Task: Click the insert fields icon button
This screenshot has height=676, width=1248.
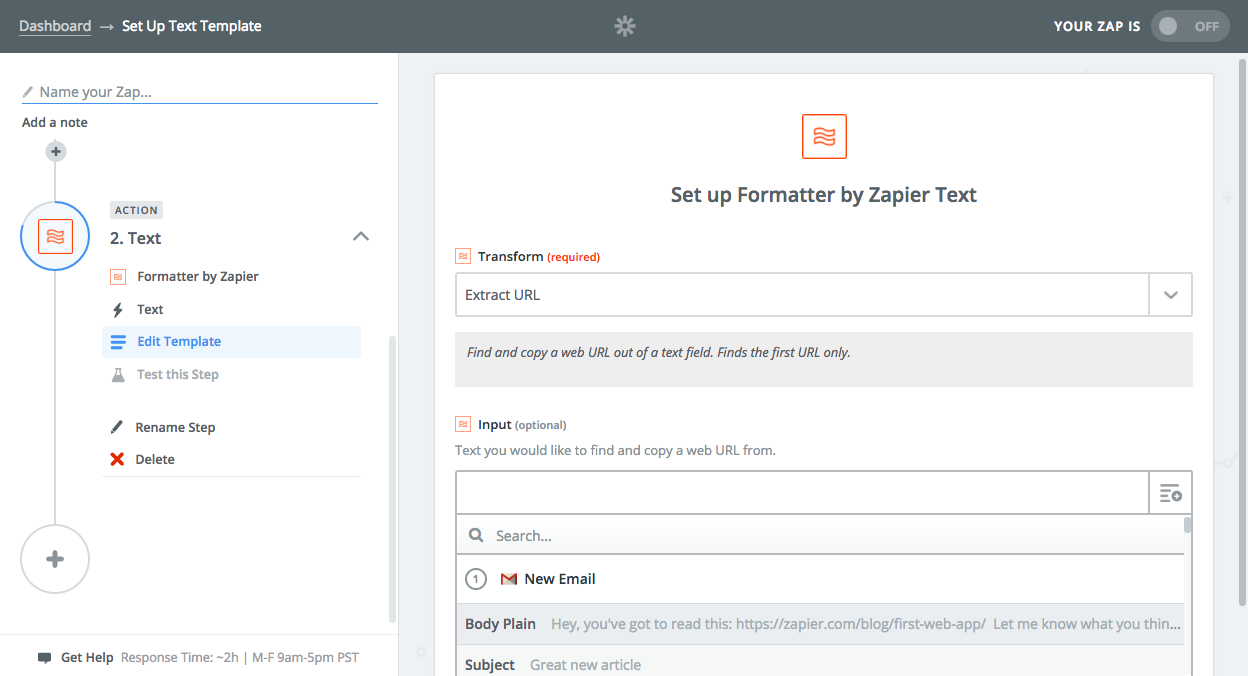Action: (1171, 493)
